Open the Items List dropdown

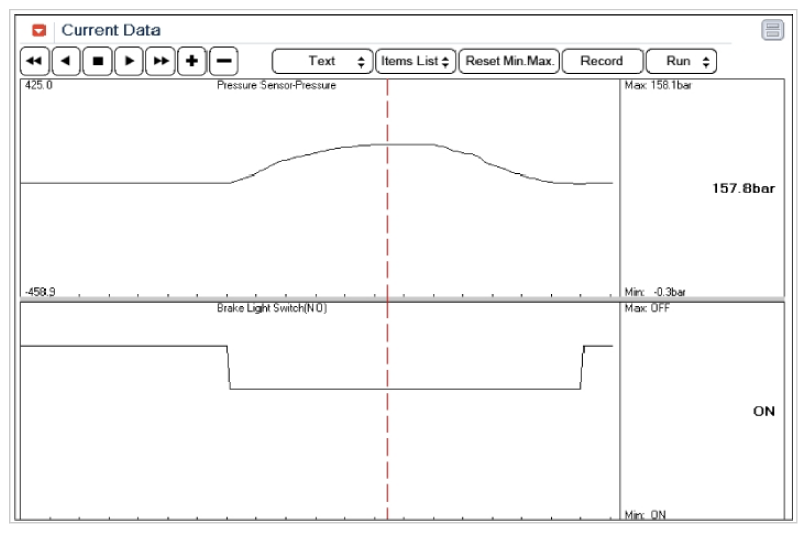pos(415,62)
